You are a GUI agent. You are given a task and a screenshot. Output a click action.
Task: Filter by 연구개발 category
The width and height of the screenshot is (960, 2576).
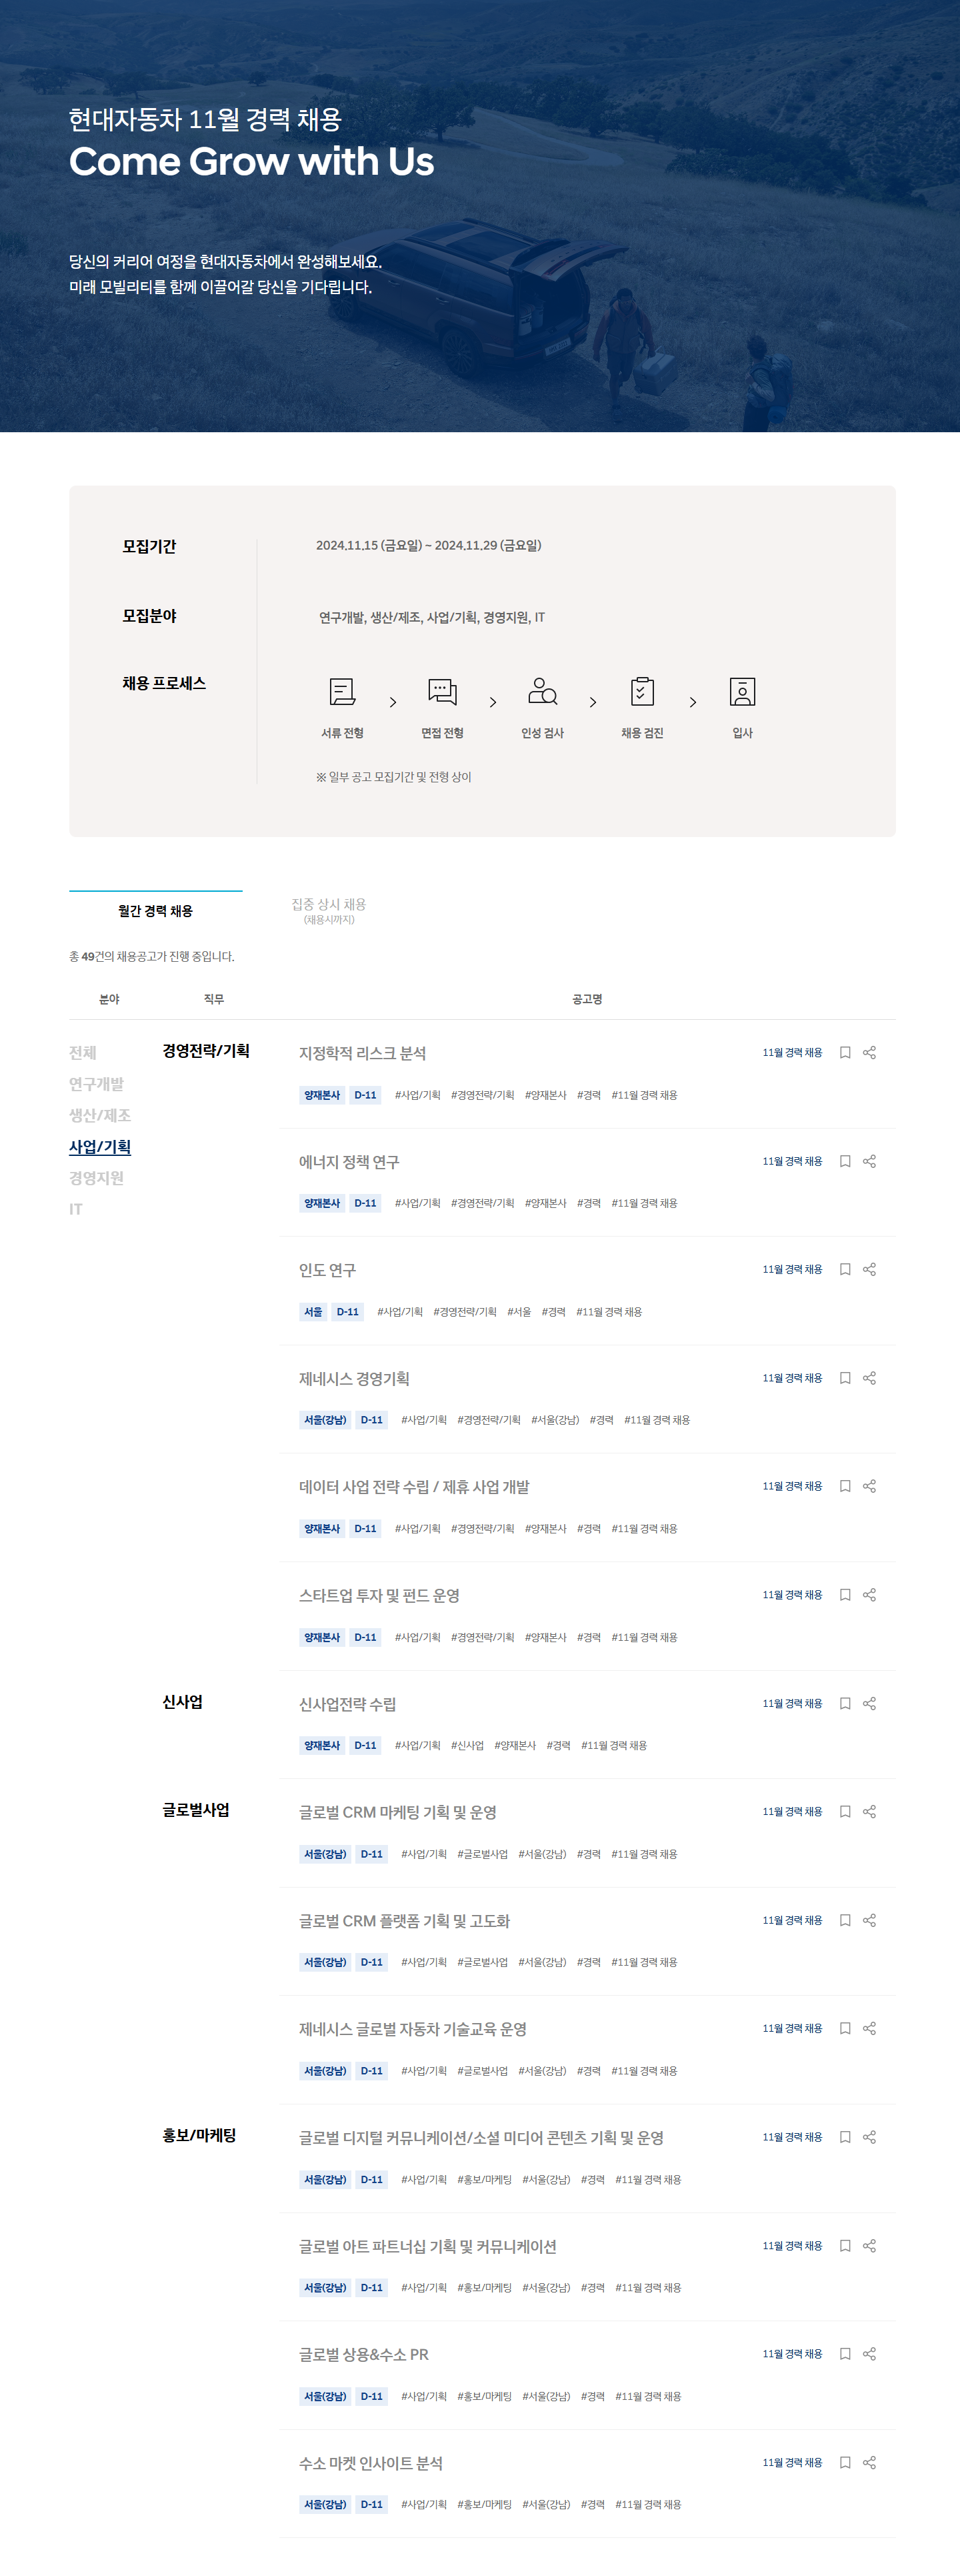click(x=96, y=1084)
